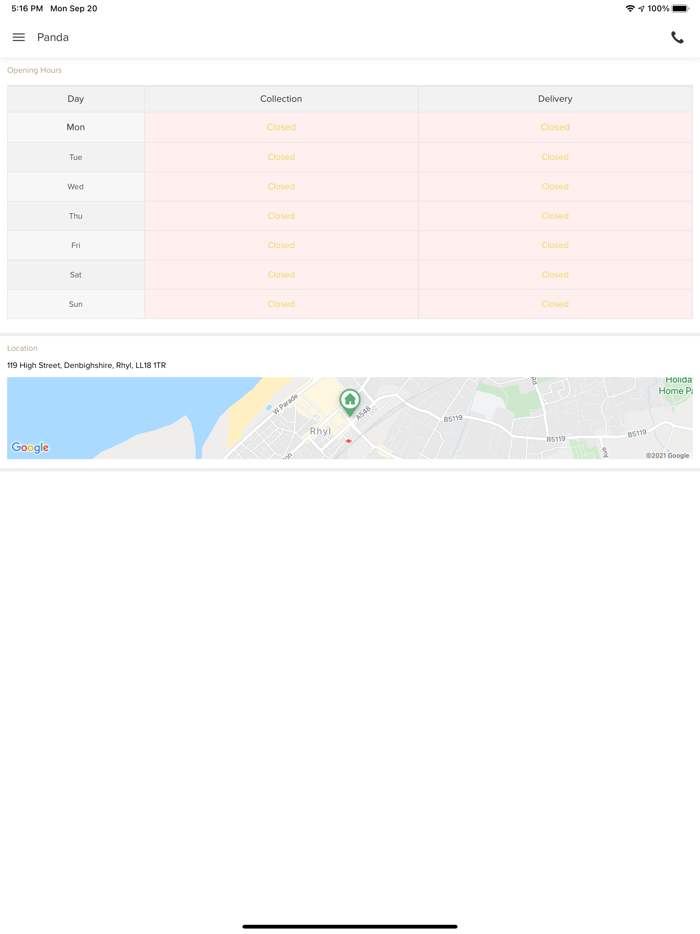This screenshot has height=934, width=700.
Task: Click the Opening Hours heading
Action: (x=34, y=70)
